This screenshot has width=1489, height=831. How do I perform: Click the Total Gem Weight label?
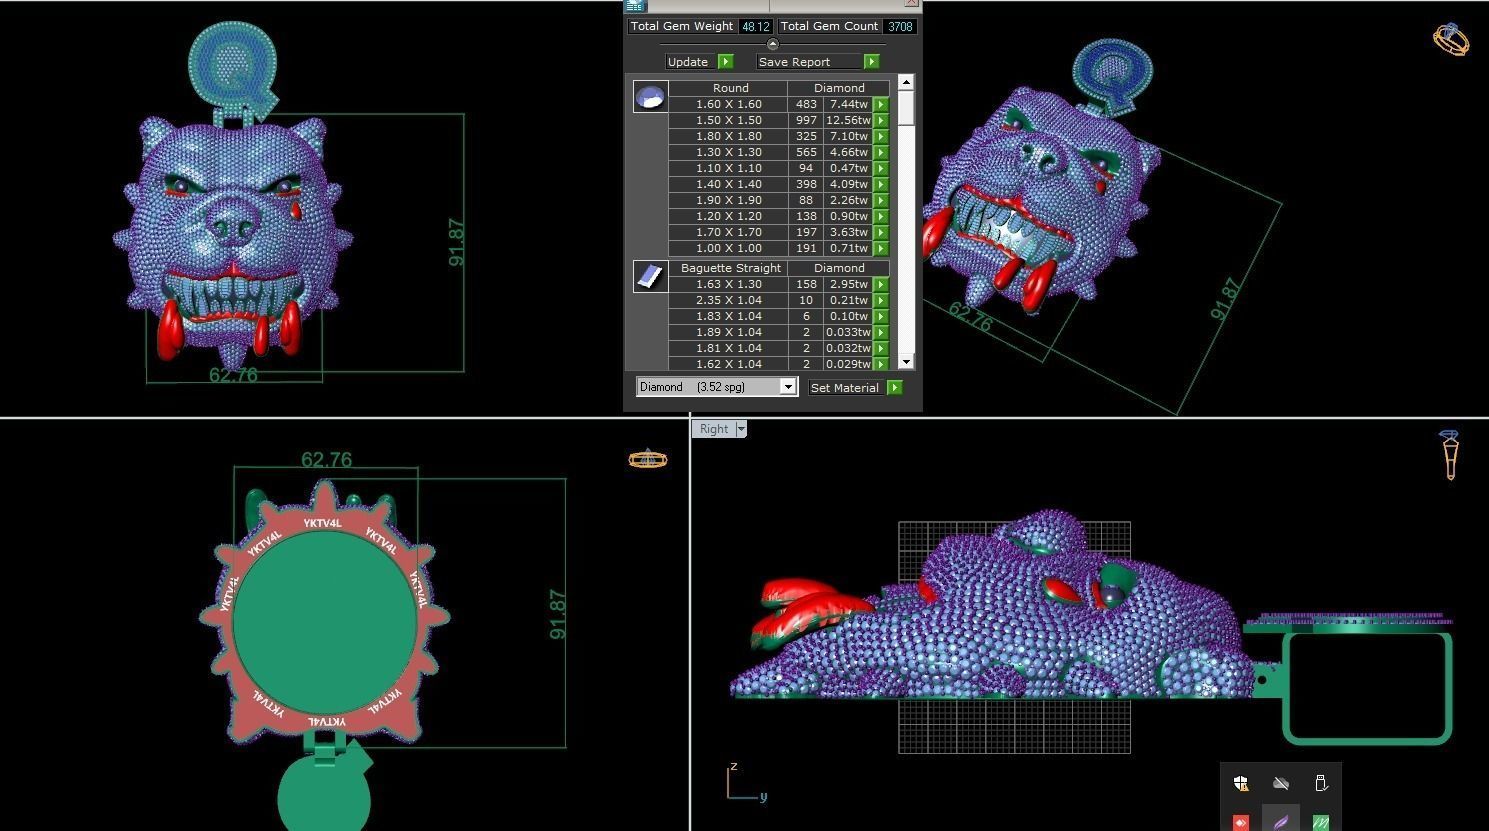[x=682, y=26]
